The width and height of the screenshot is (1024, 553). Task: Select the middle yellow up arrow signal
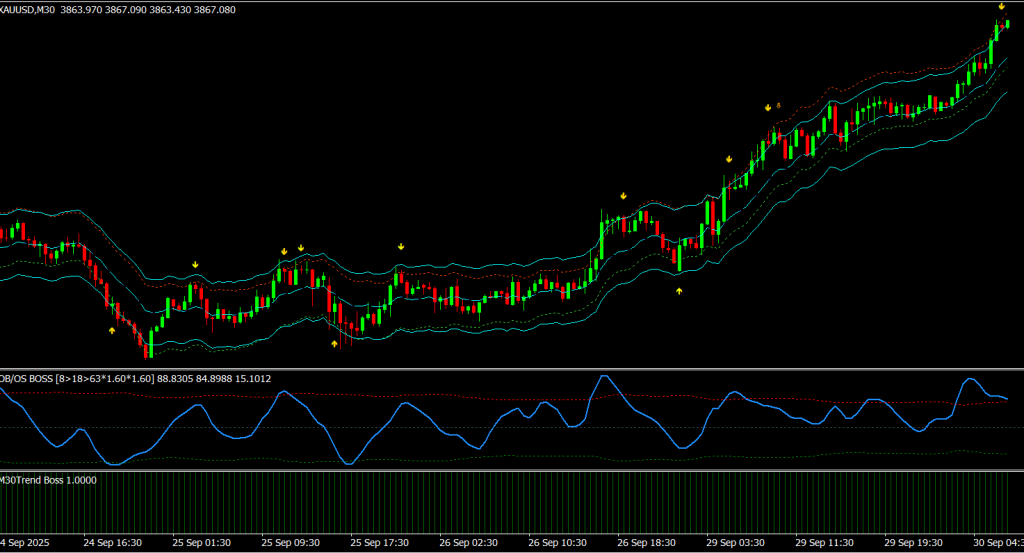click(x=334, y=343)
